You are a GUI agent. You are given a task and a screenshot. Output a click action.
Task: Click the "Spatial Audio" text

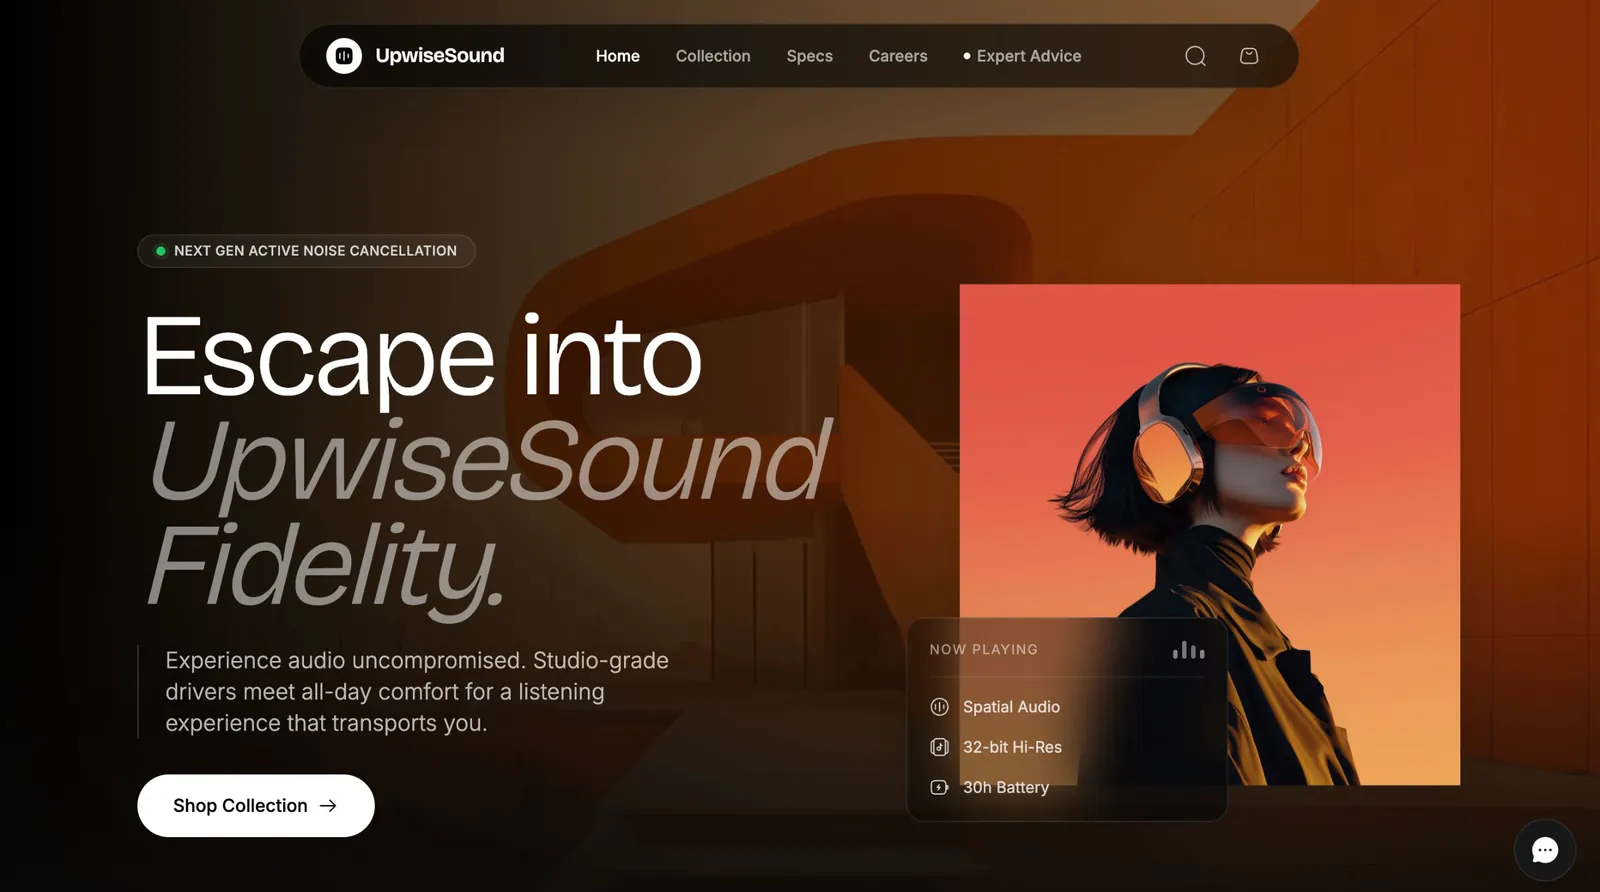click(1011, 707)
